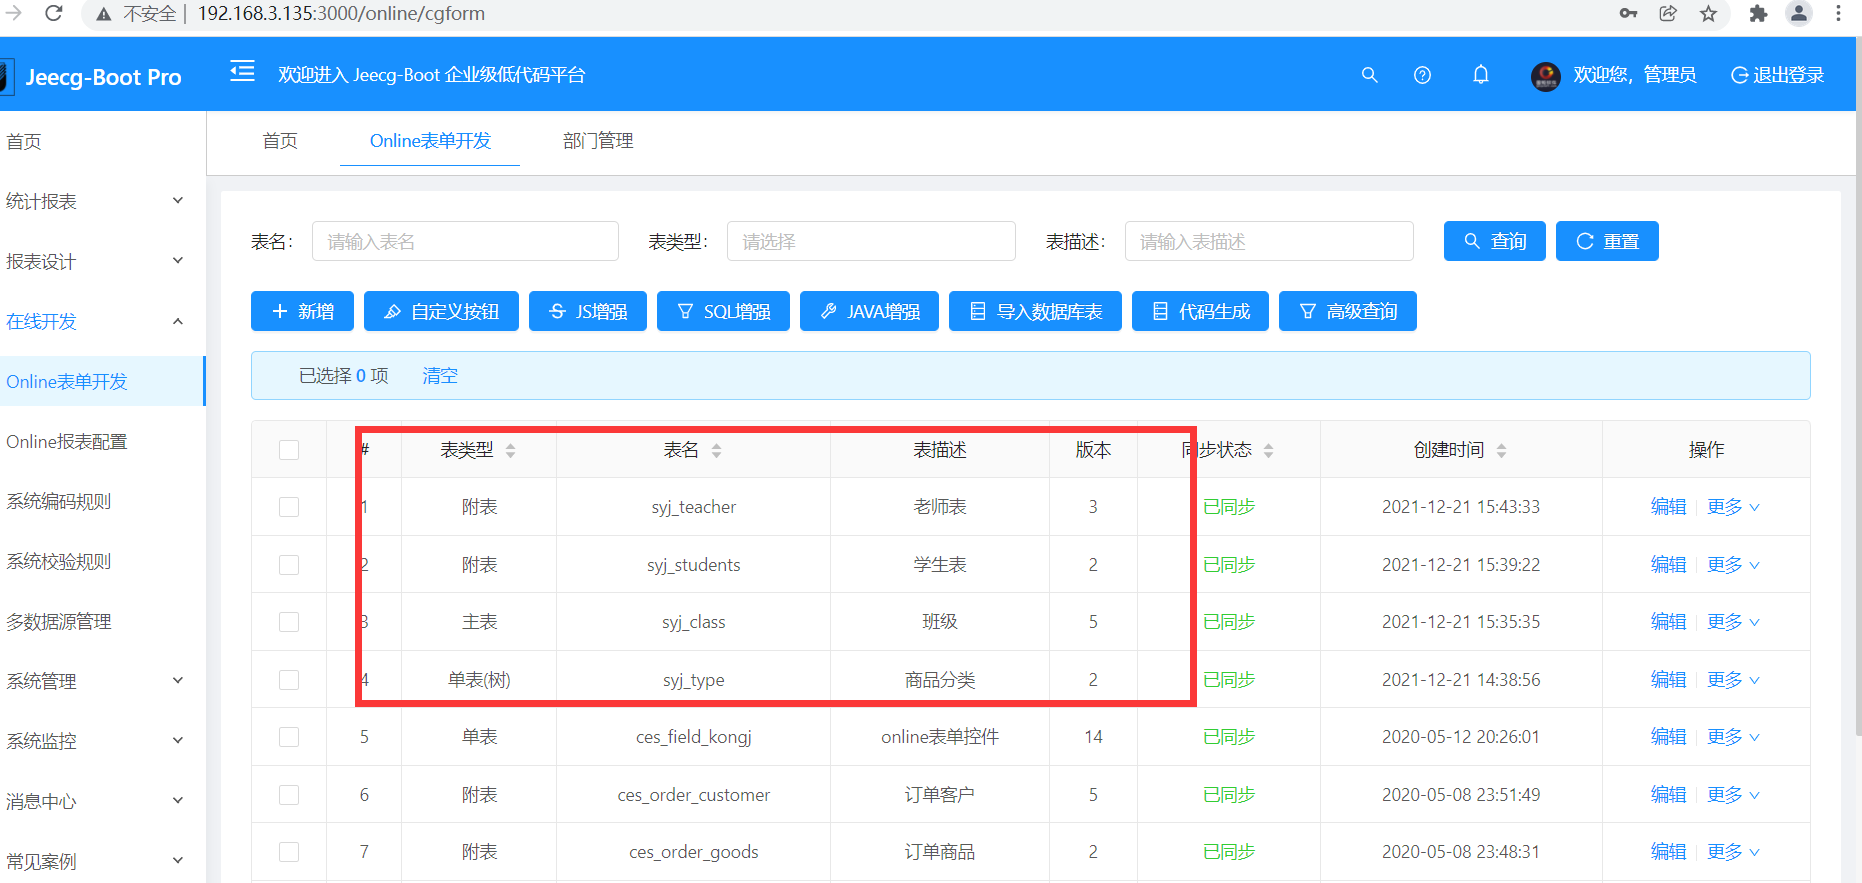Toggle the select-all checkbox in table header

click(289, 450)
